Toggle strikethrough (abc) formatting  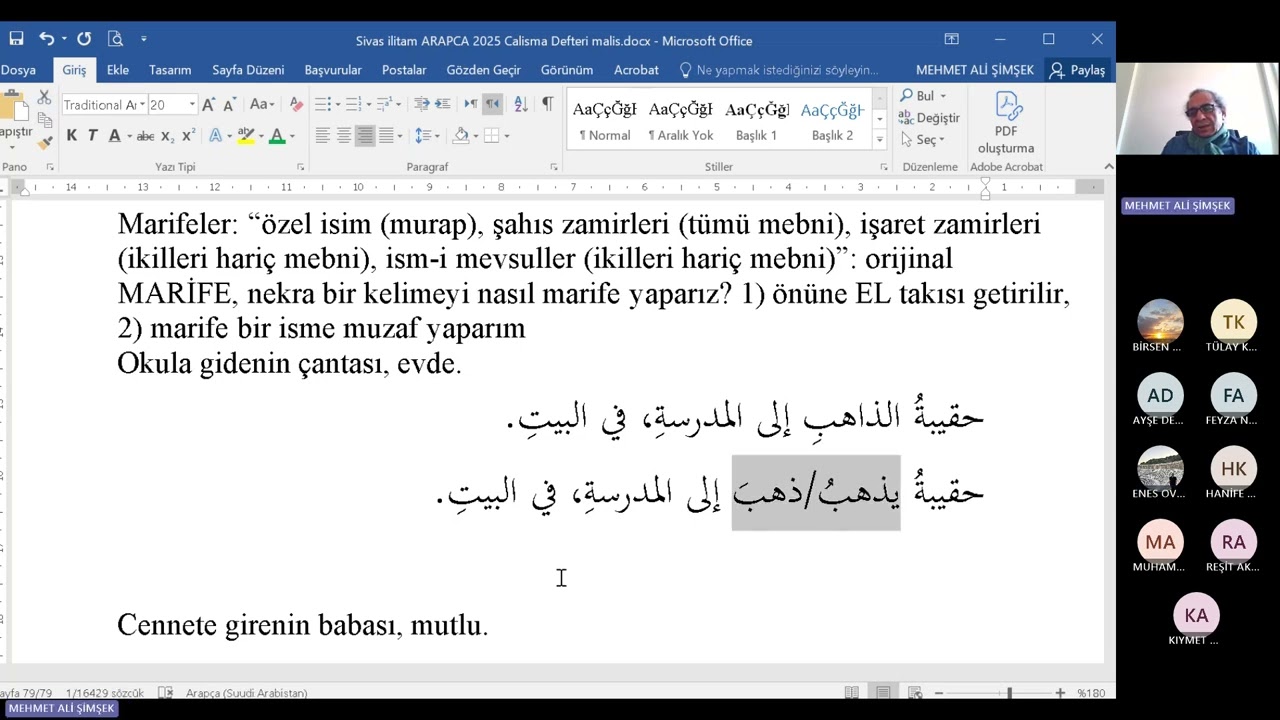click(x=146, y=136)
